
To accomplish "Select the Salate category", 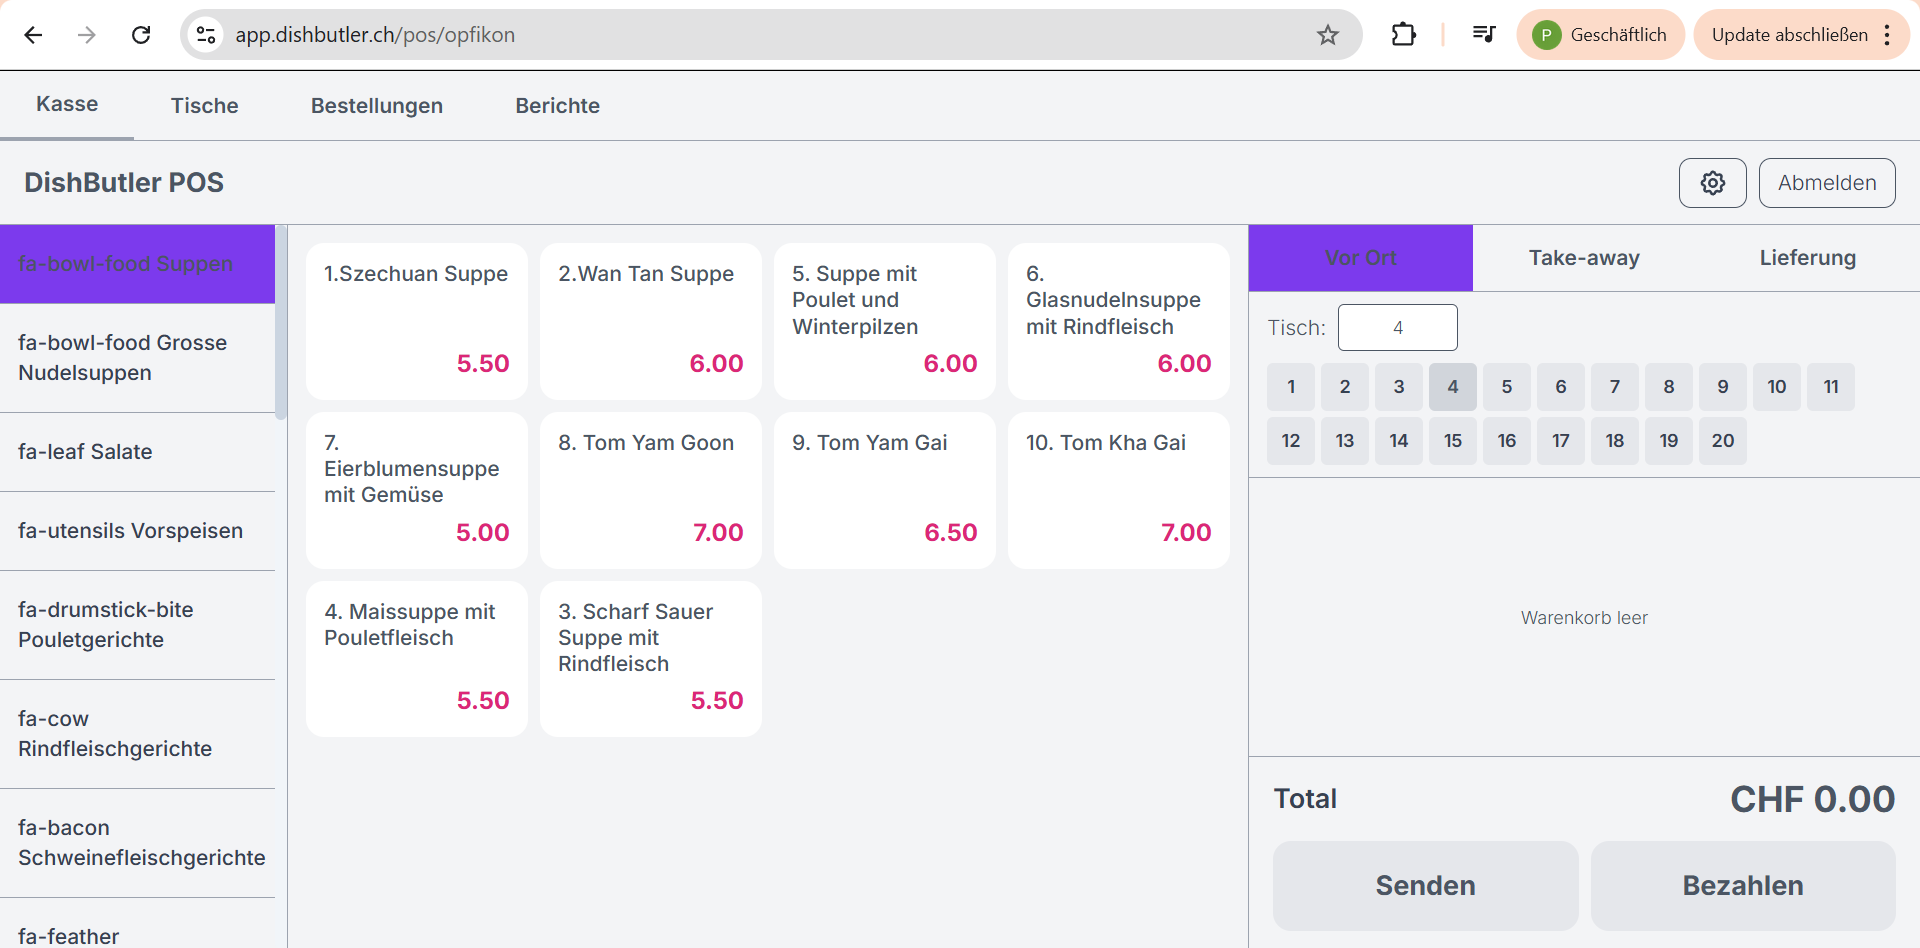I will pyautogui.click(x=137, y=452).
